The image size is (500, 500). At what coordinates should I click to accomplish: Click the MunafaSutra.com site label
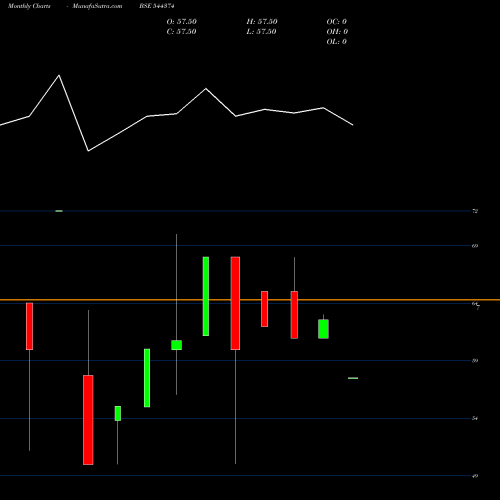click(97, 6)
